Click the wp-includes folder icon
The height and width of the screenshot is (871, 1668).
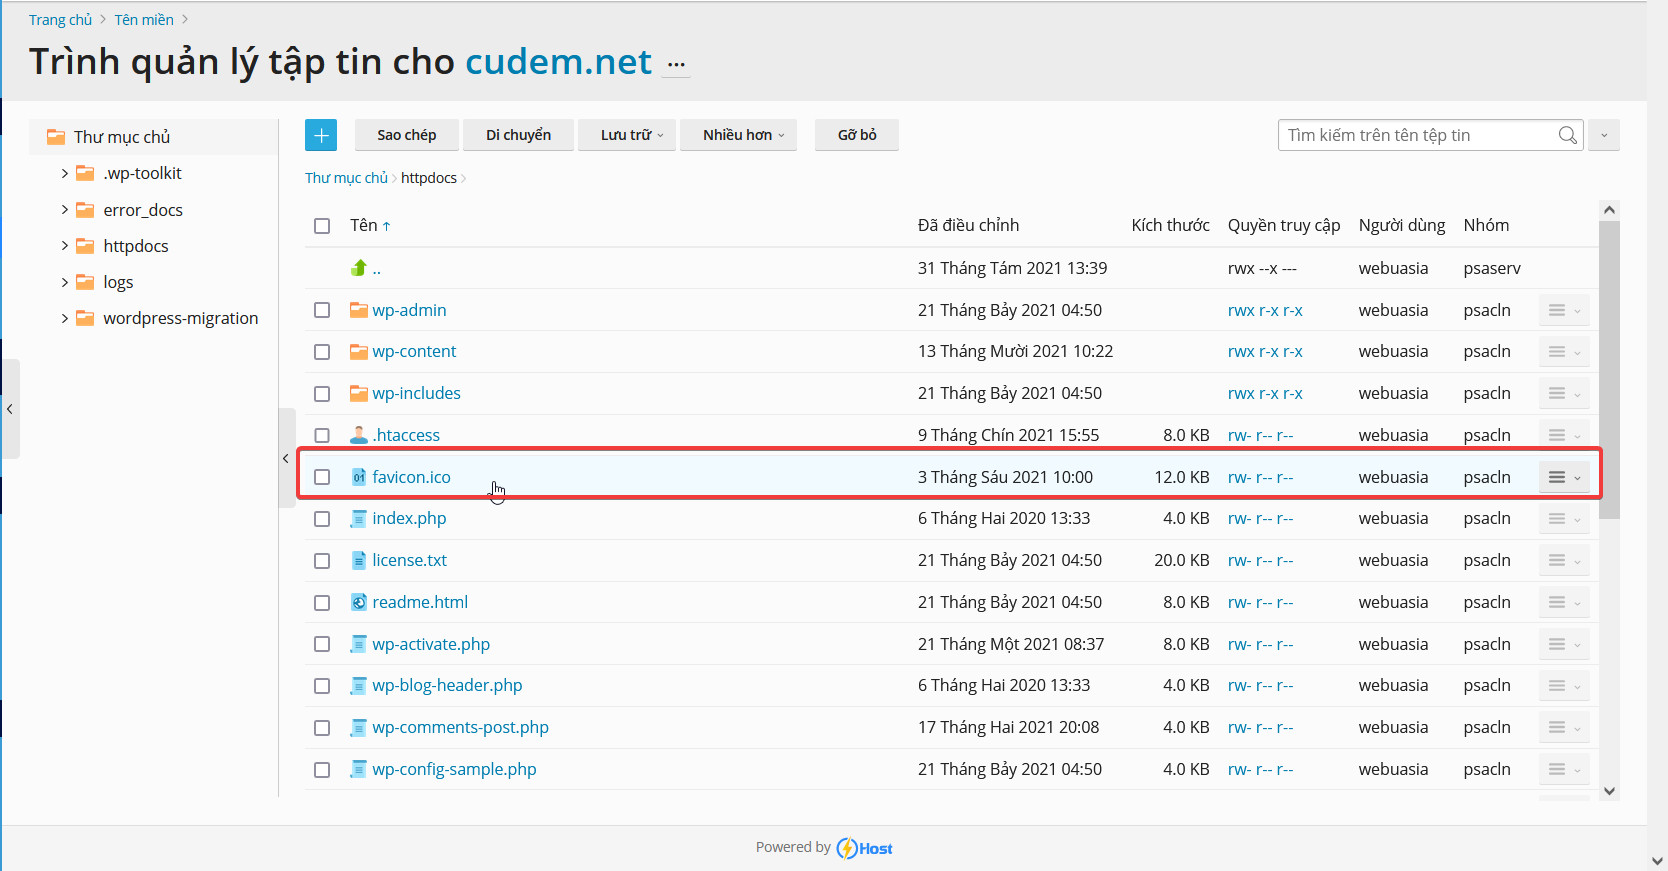point(359,393)
